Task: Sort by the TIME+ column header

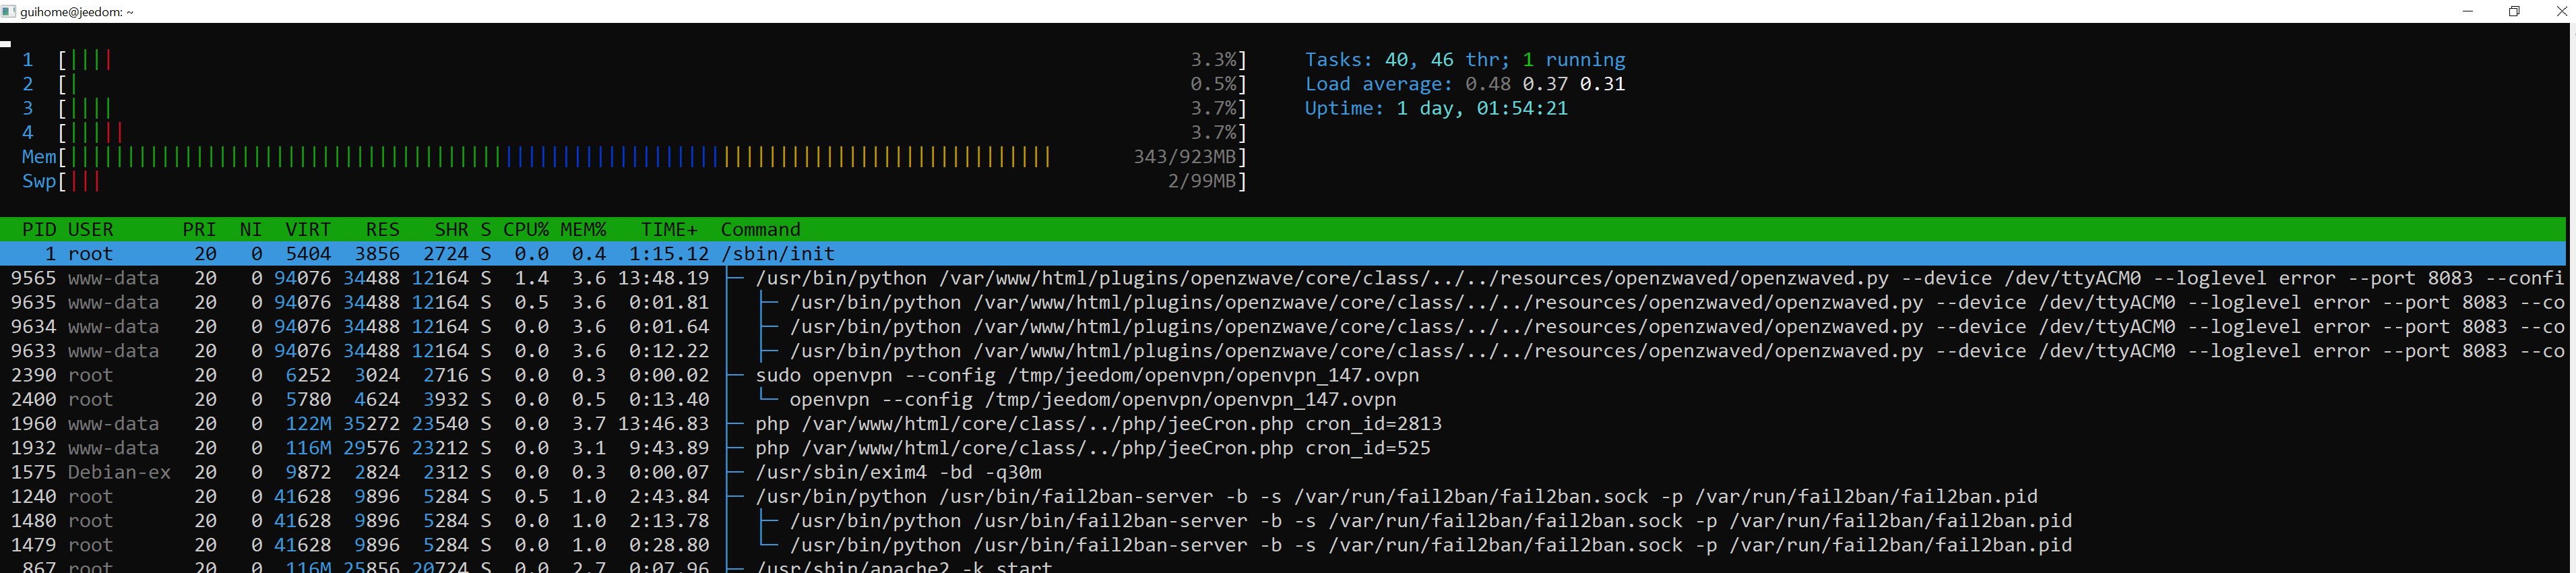Action: click(669, 229)
